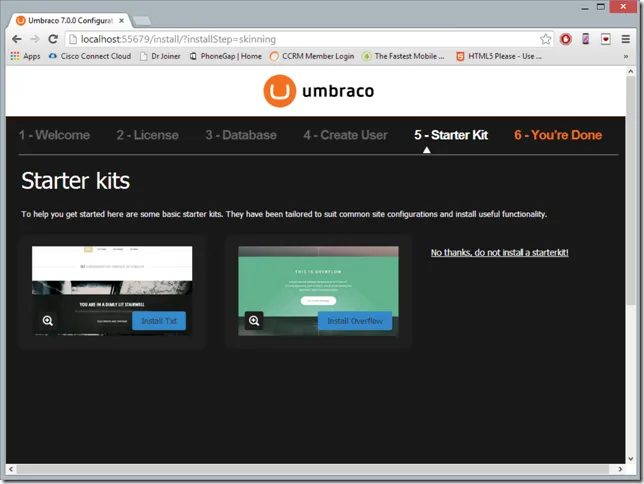Click vertical scrollbar down arrow
The width and height of the screenshot is (644, 484).
631,459
